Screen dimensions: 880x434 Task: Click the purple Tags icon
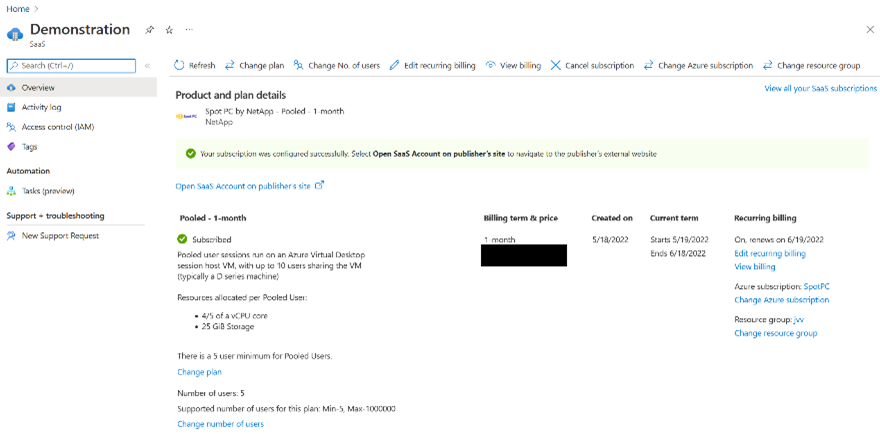click(x=11, y=147)
